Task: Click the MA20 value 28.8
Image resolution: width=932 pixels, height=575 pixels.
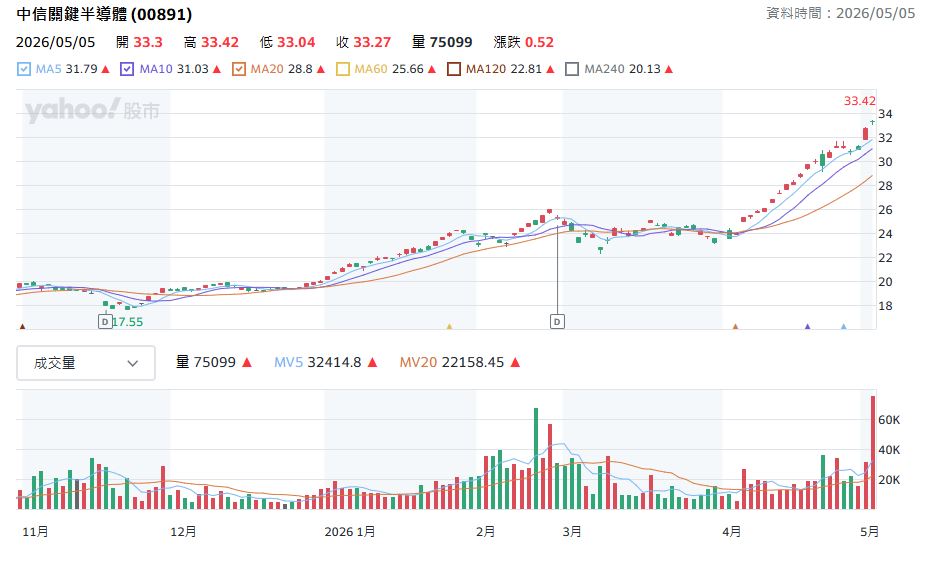Action: [x=300, y=69]
